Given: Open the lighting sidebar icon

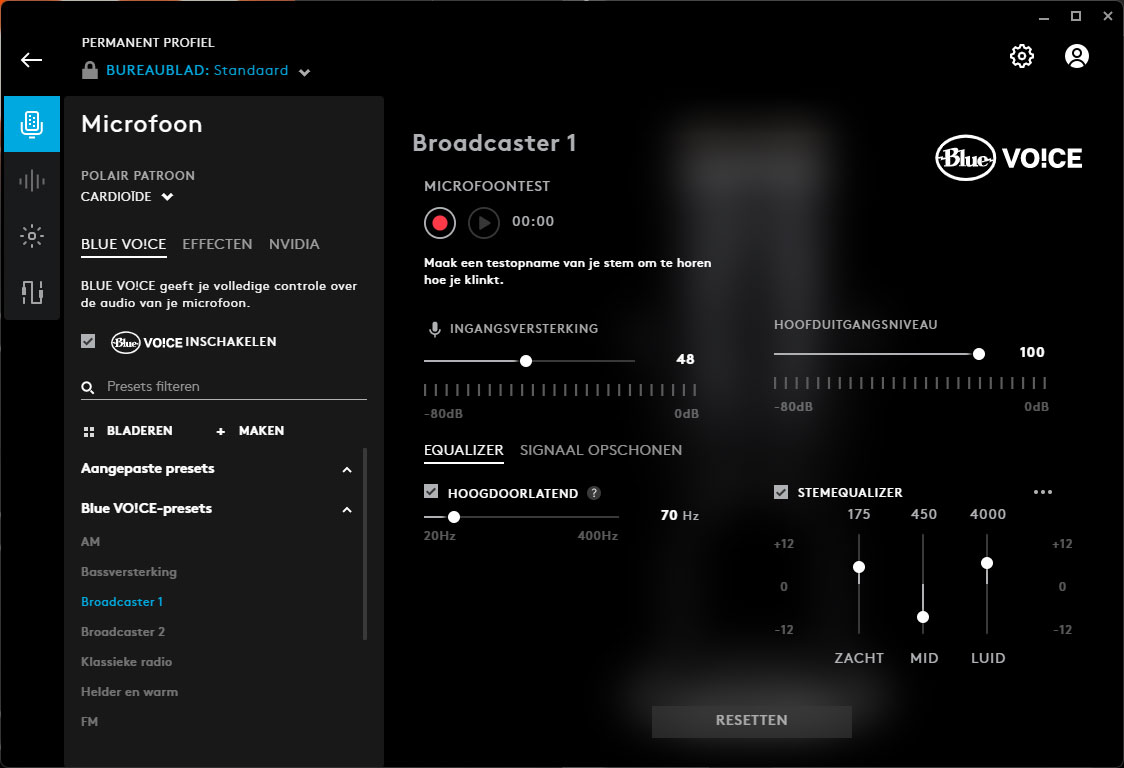Looking at the screenshot, I should click(32, 236).
